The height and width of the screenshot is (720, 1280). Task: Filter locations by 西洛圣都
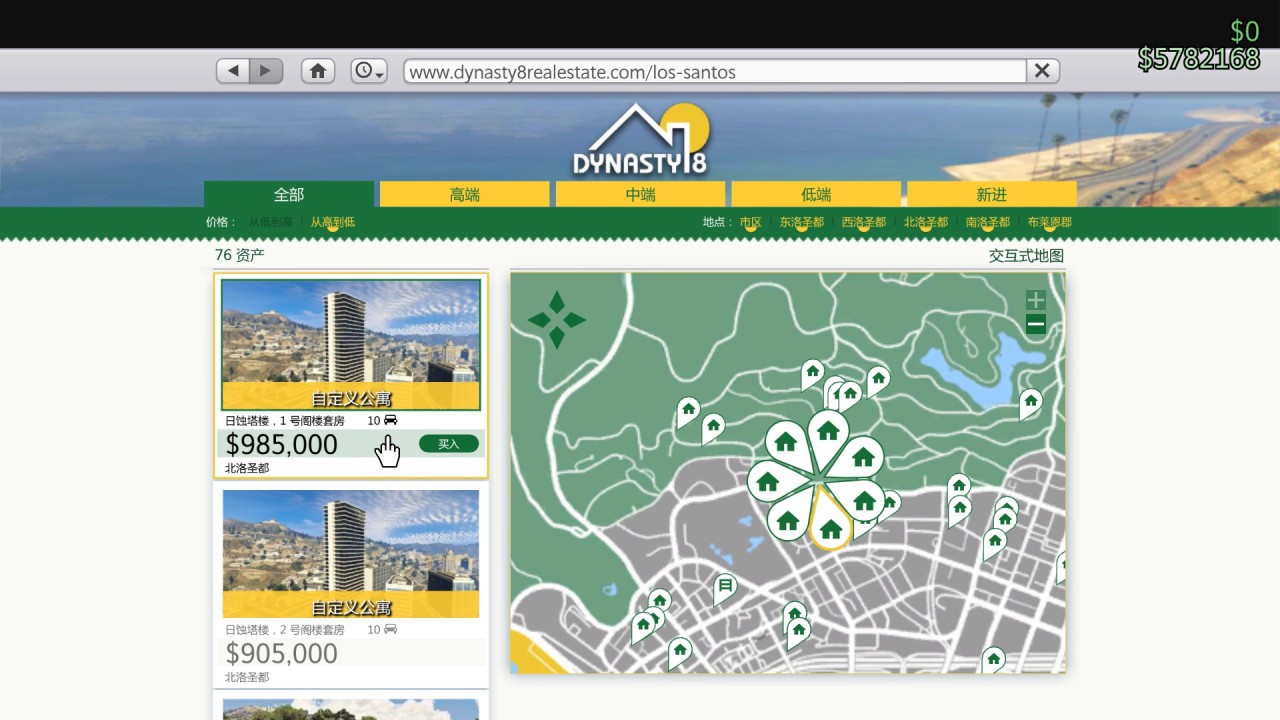click(x=864, y=222)
